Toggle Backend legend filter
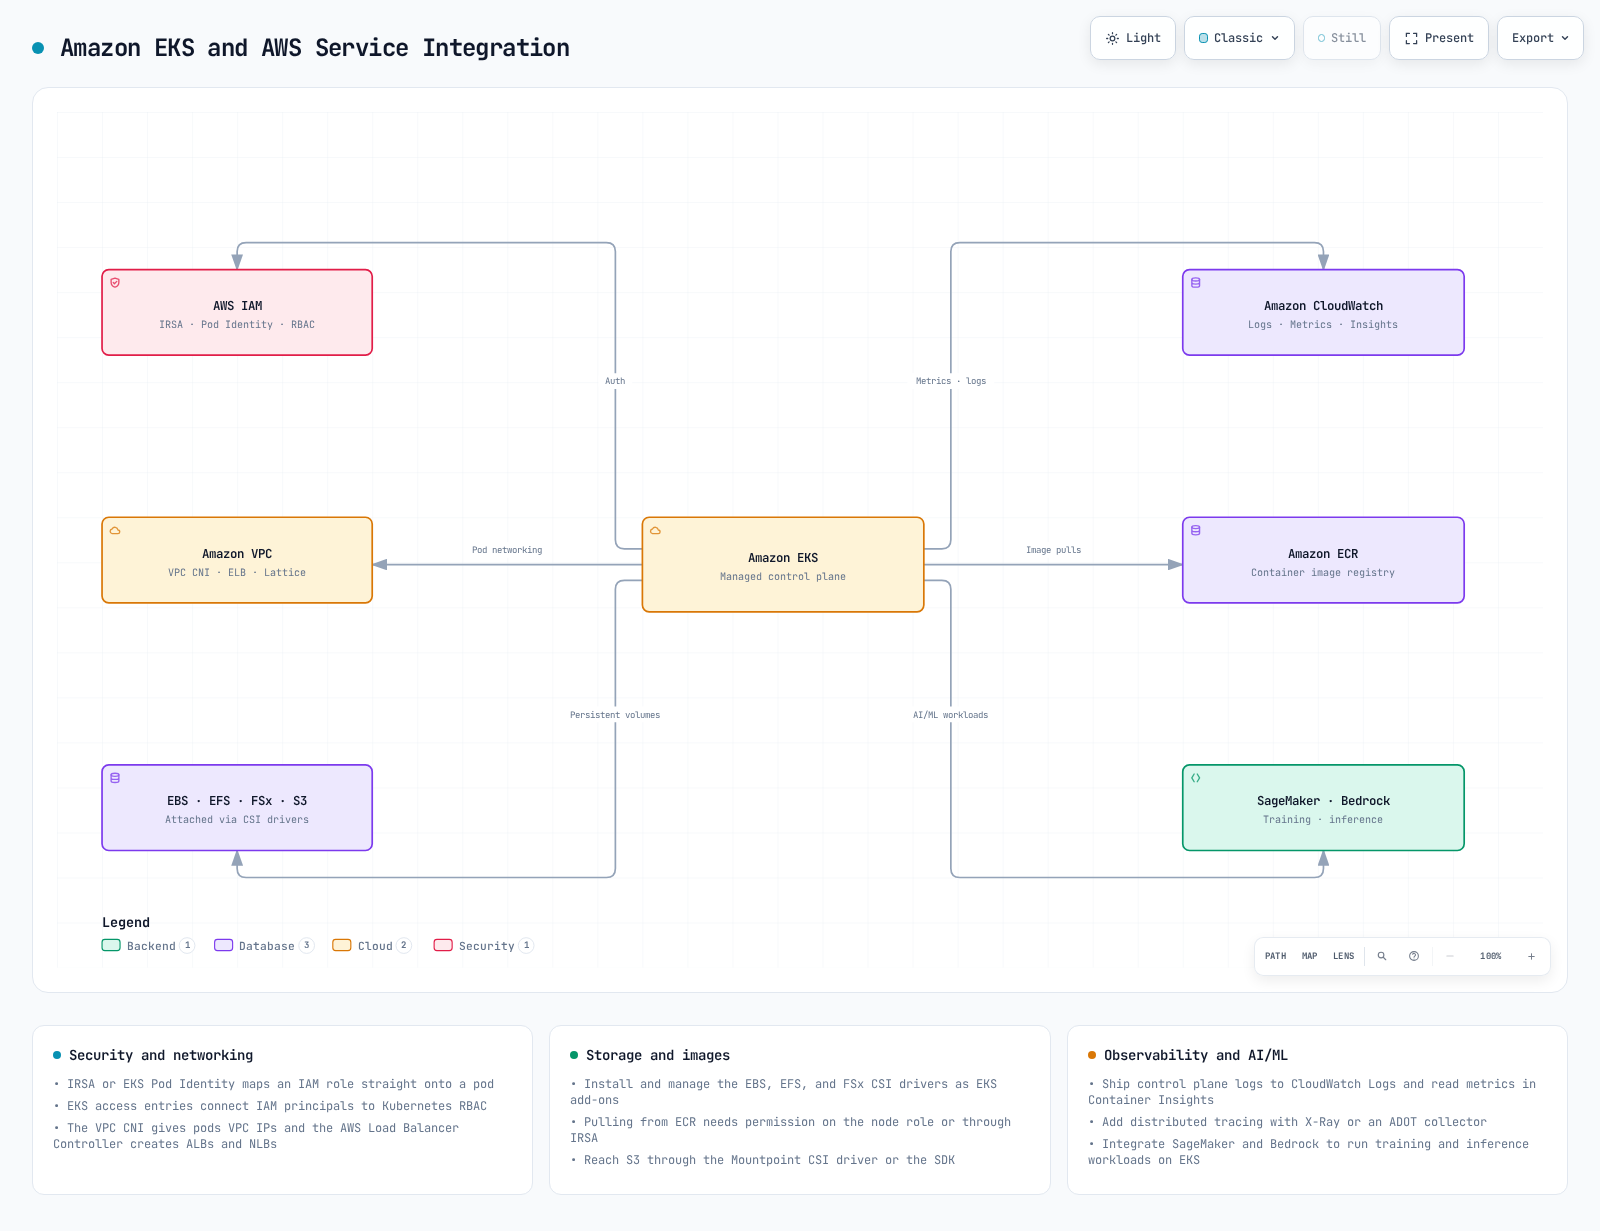This screenshot has height=1231, width=1600. pos(147,946)
